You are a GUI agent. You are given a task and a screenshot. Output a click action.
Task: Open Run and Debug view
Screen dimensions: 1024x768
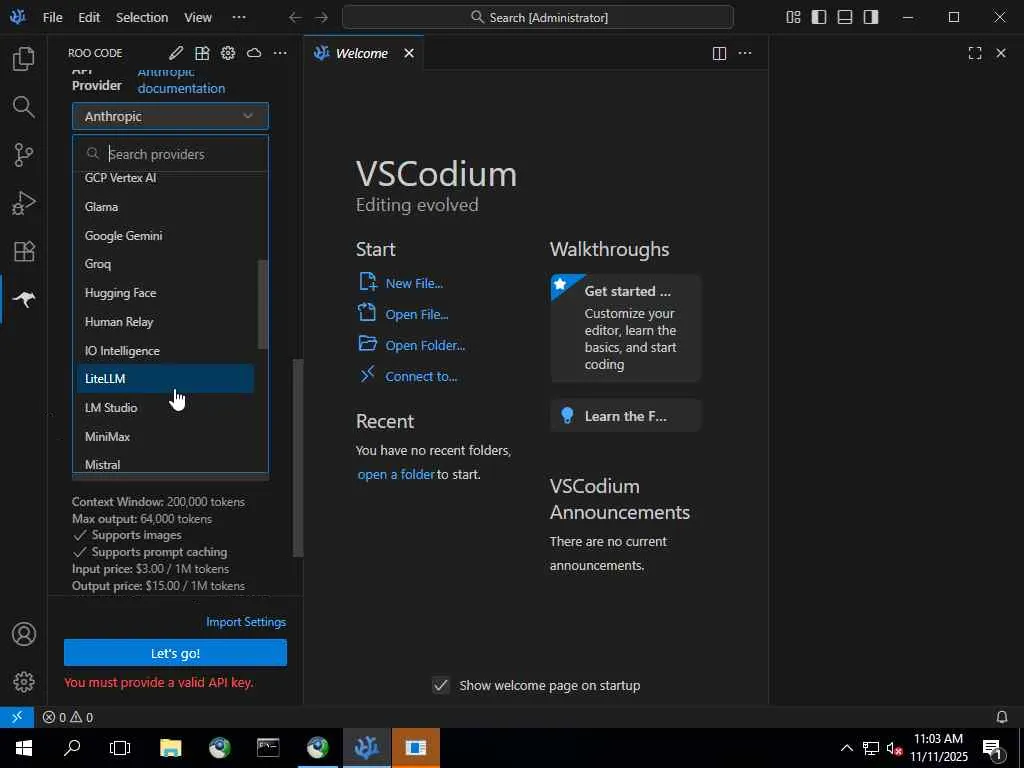[x=24, y=203]
